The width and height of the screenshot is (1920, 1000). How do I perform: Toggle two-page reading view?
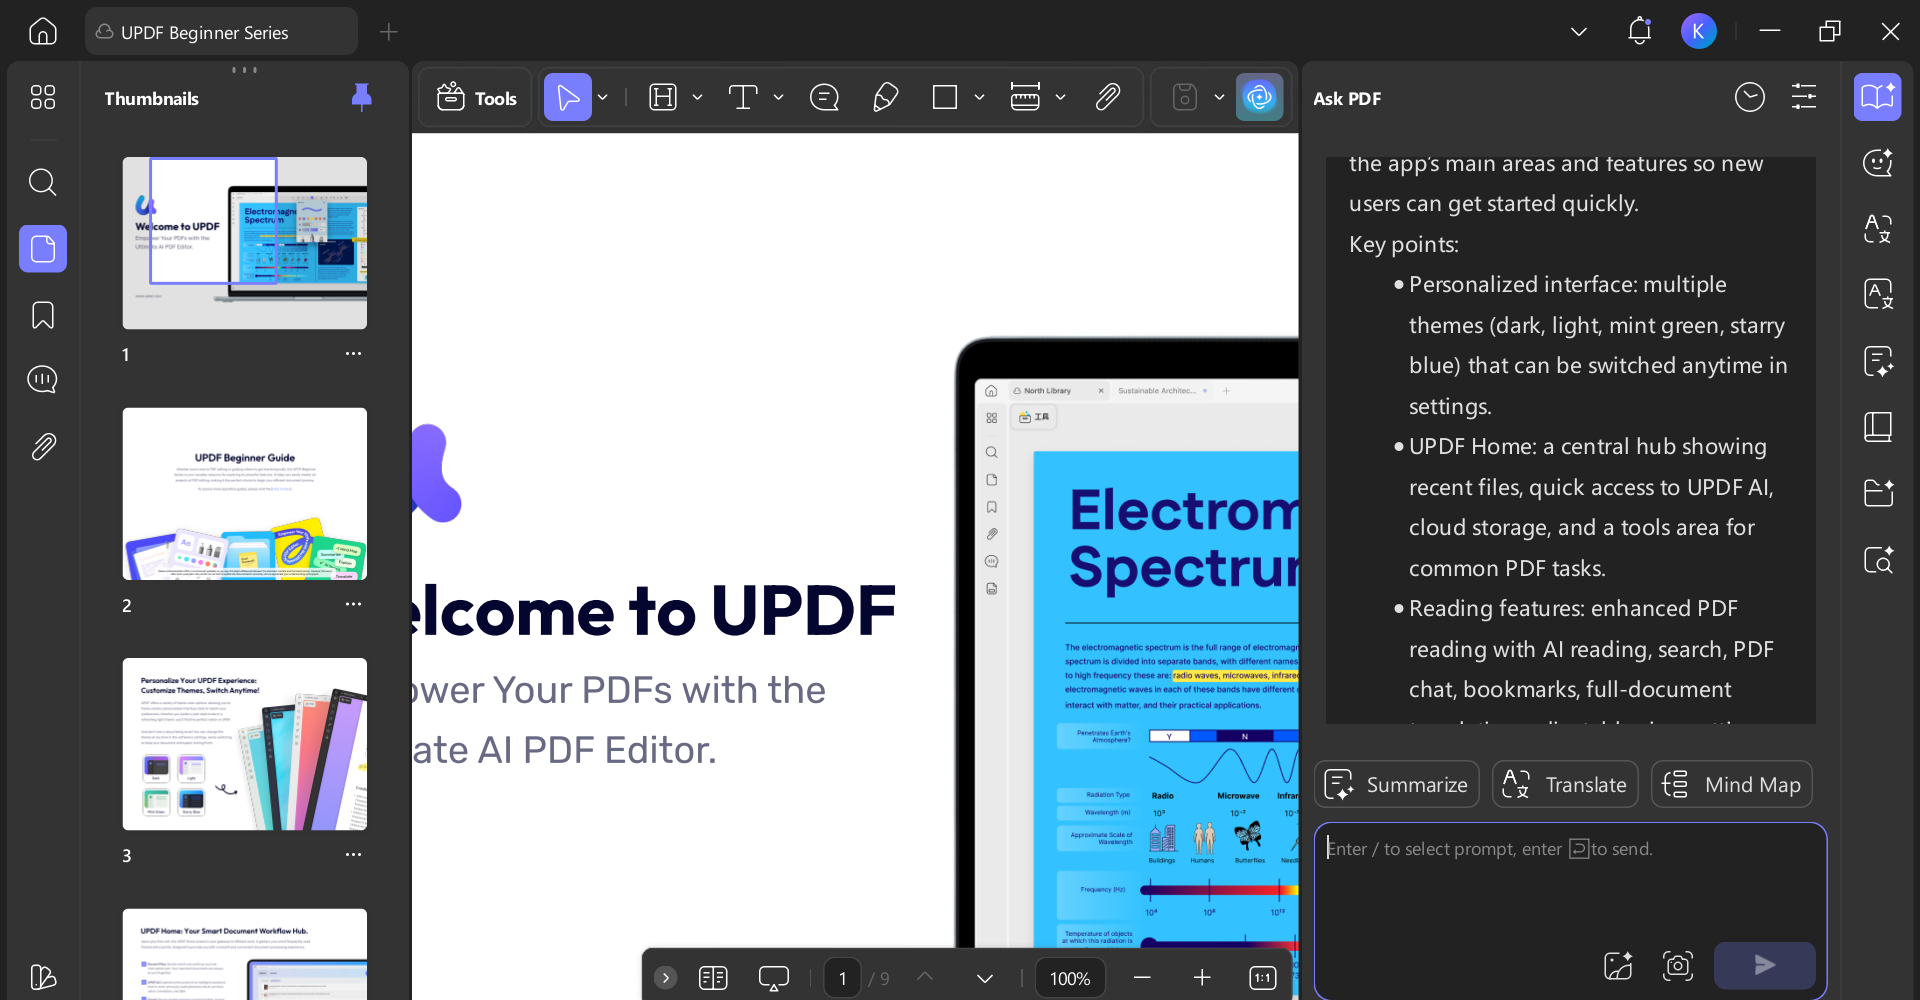click(713, 978)
